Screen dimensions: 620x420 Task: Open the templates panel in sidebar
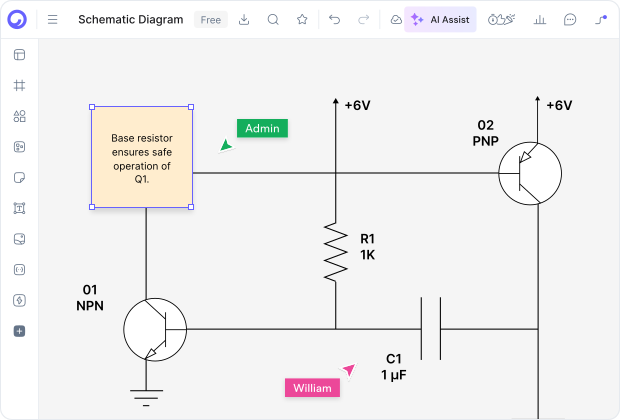[x=19, y=55]
